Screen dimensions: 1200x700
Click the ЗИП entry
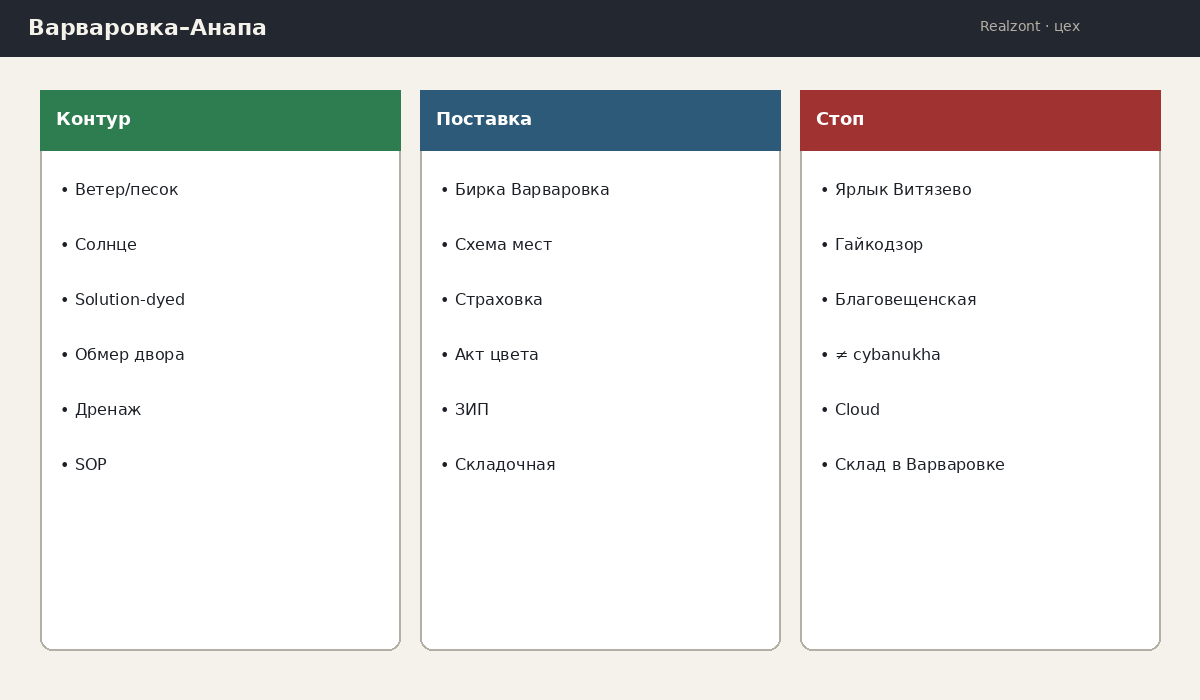(x=464, y=410)
